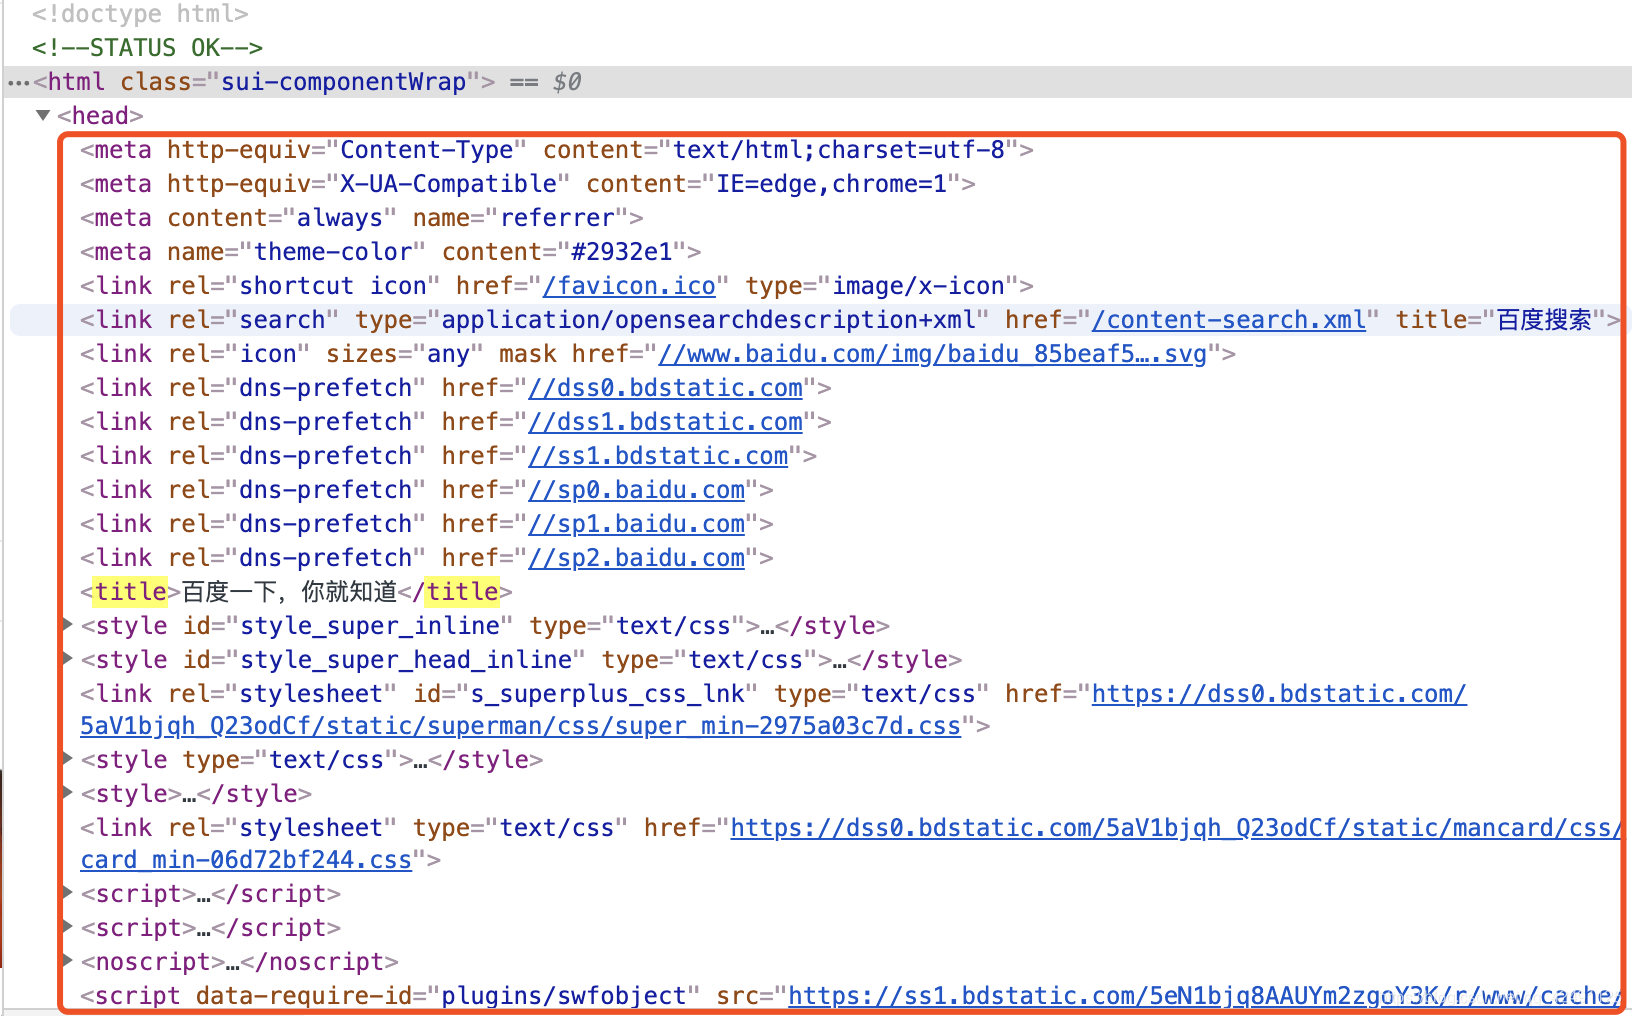Viewport: 1632px width, 1016px height.
Task: Click the IE=edge,chrome=1 content value
Action: point(831,184)
